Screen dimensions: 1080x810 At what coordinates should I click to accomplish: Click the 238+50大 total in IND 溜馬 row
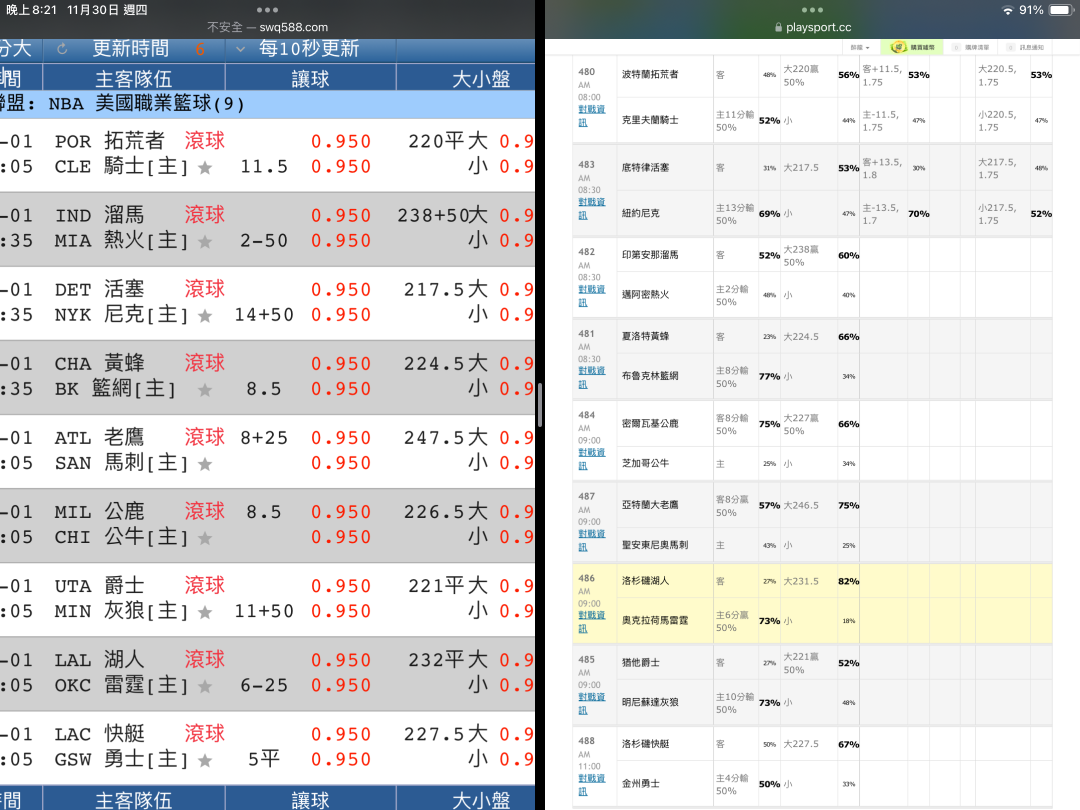[x=442, y=216]
